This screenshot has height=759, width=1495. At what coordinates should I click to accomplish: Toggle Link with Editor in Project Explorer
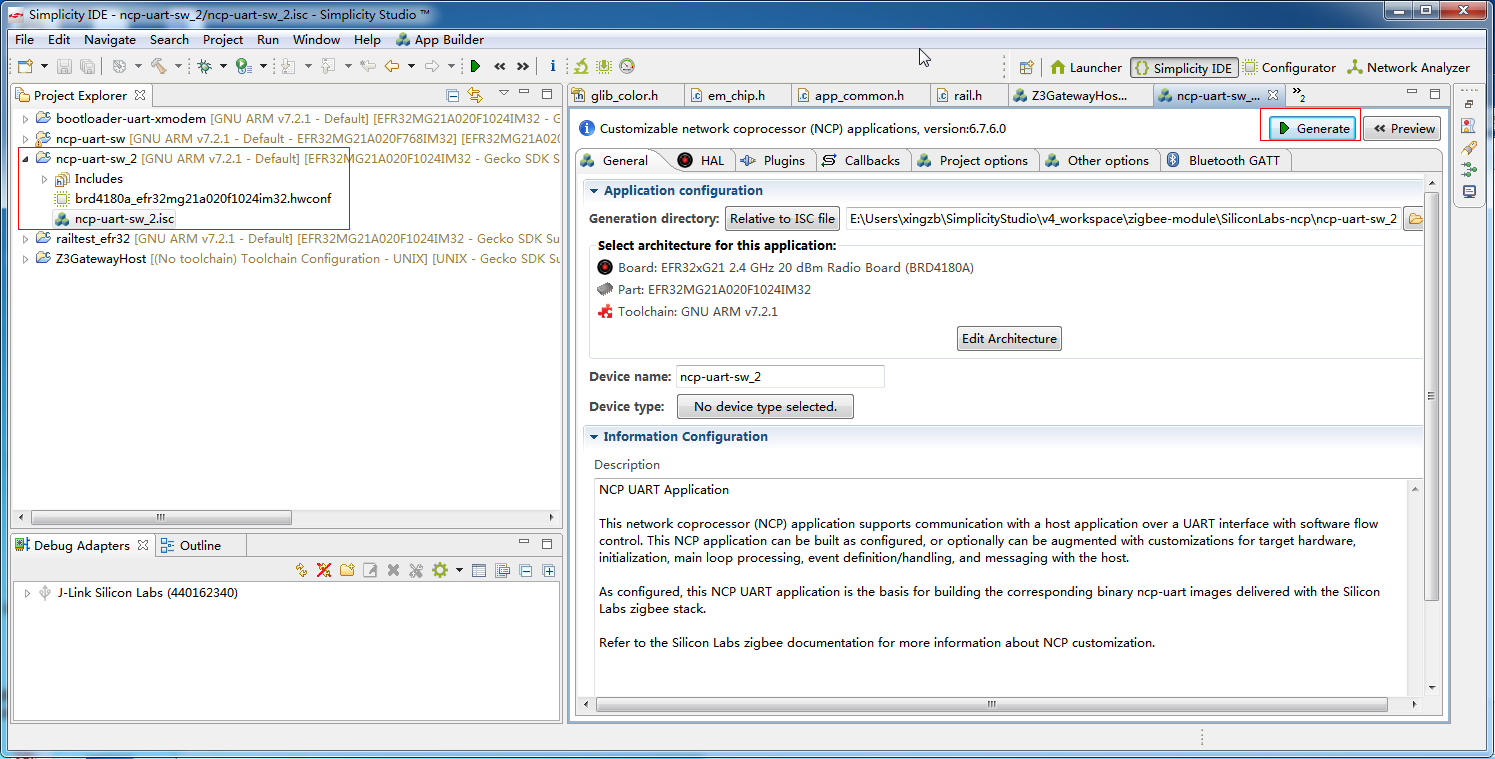click(x=475, y=95)
